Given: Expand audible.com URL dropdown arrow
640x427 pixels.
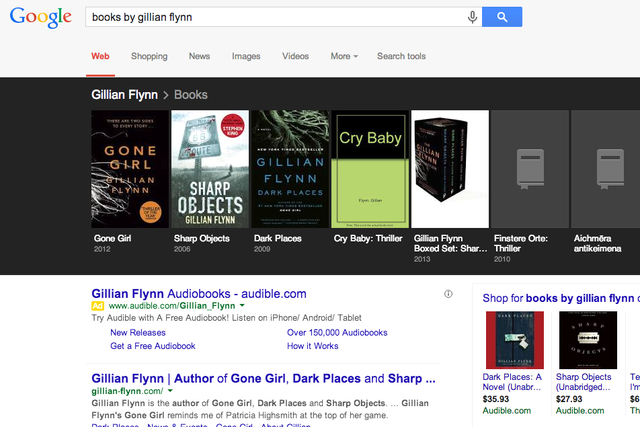Looking at the screenshot, I should click(242, 305).
